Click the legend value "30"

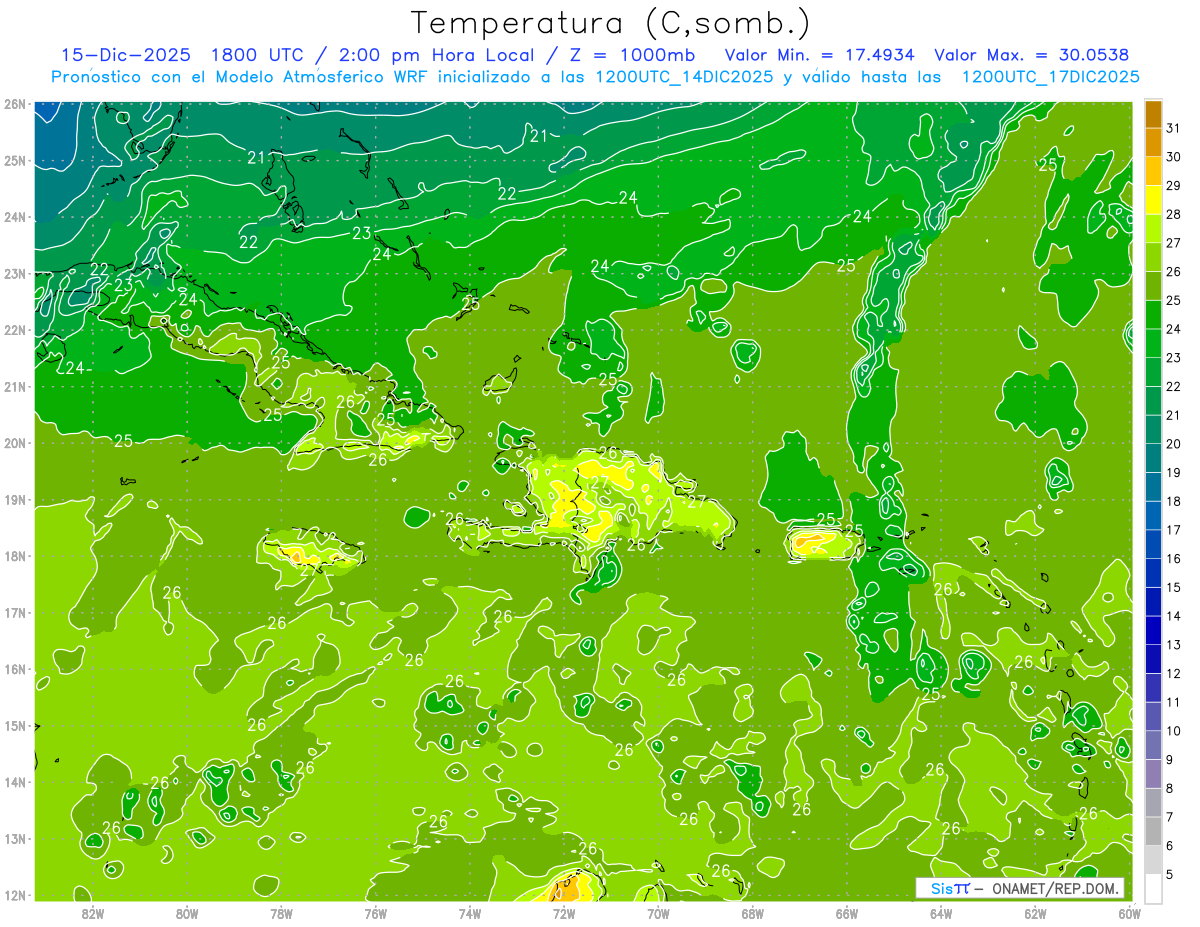pos(1173,156)
